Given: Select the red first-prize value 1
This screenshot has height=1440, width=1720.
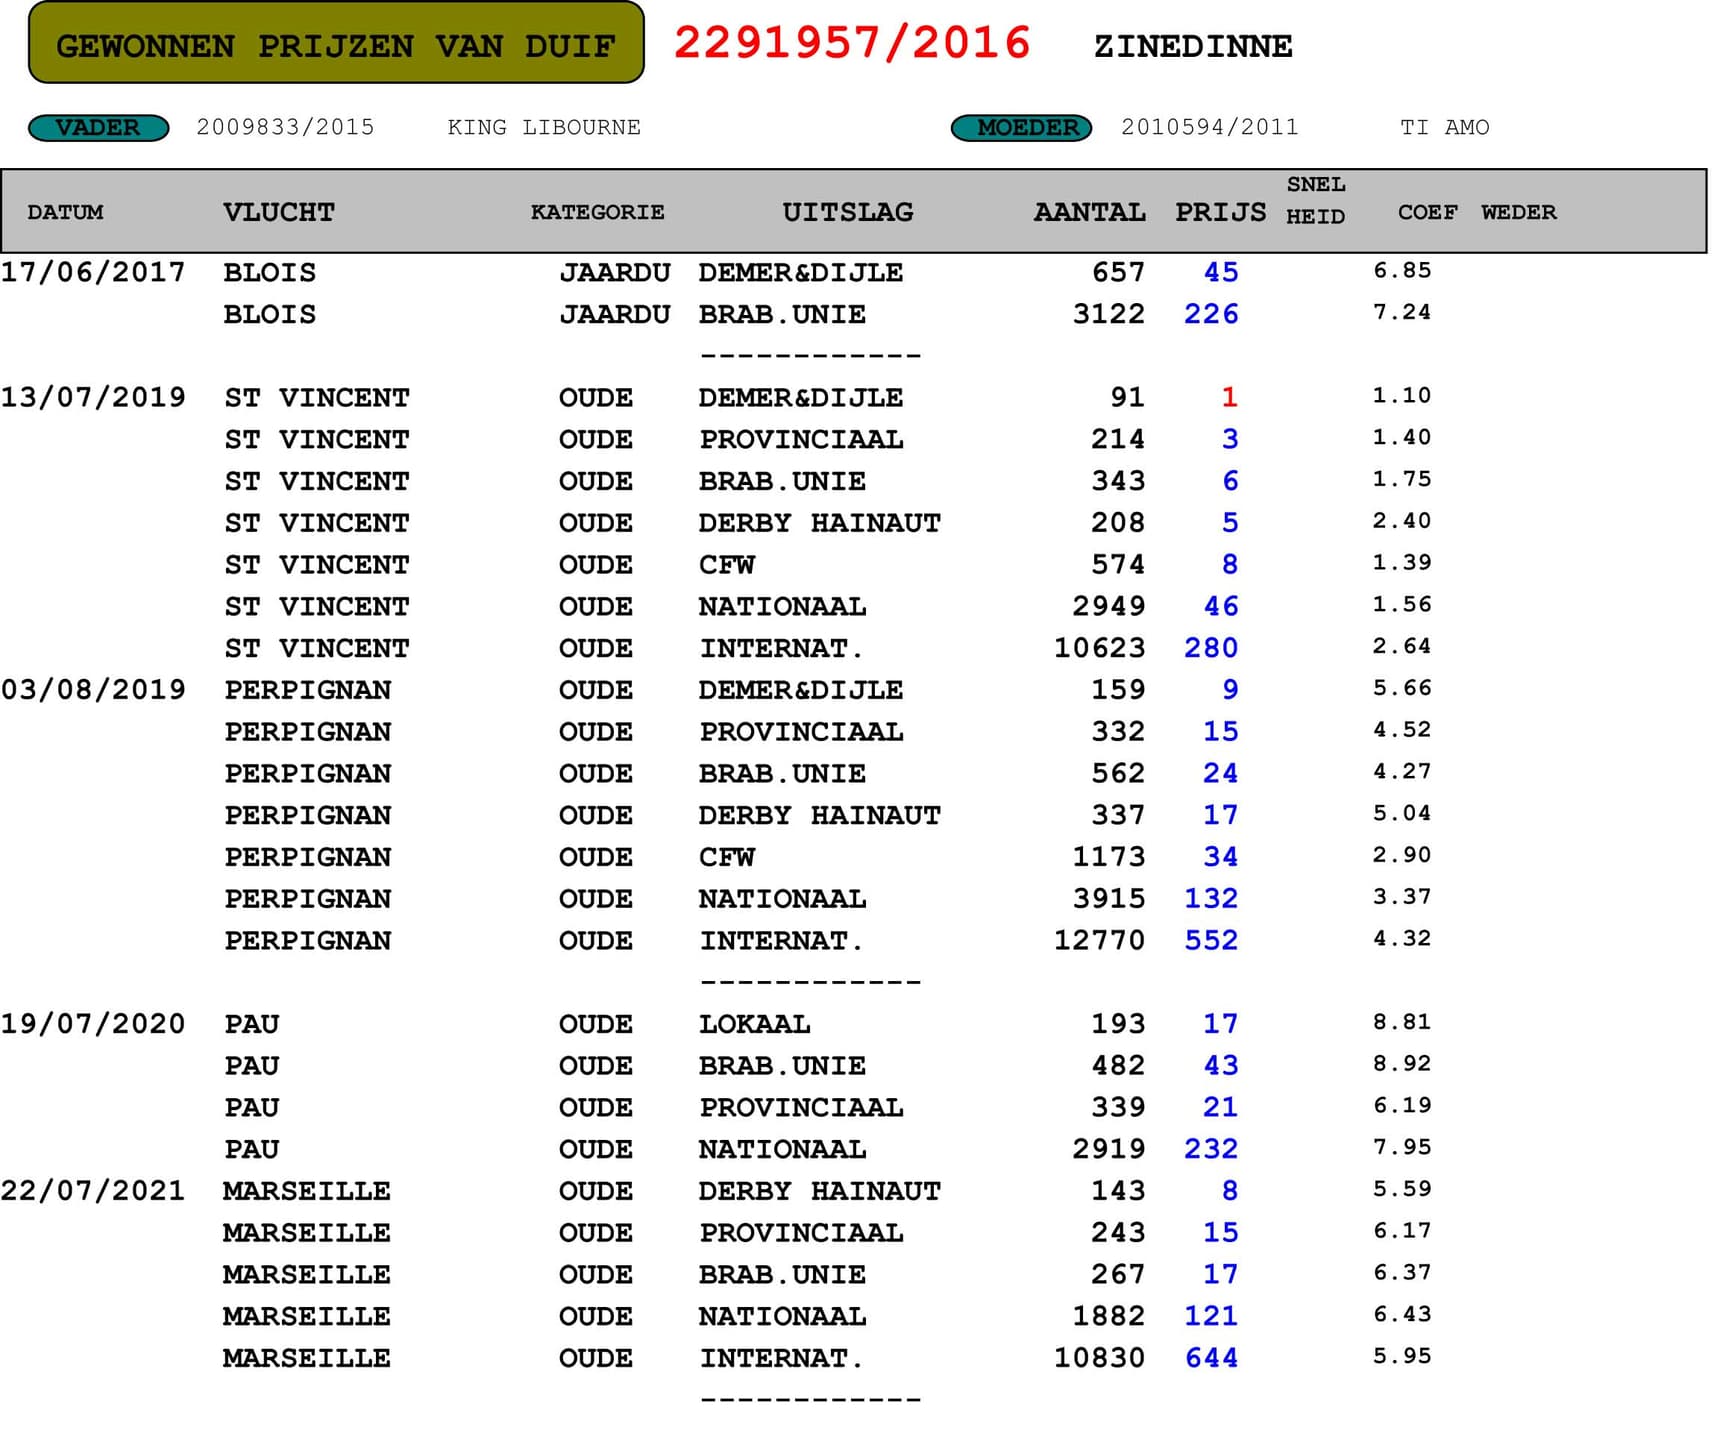Looking at the screenshot, I should pos(1229,398).
